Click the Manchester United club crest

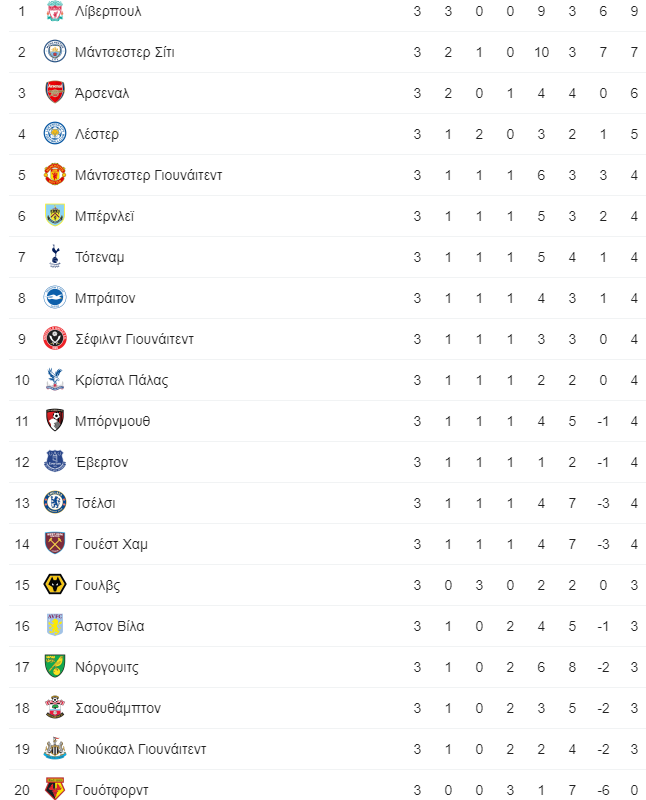pos(55,175)
